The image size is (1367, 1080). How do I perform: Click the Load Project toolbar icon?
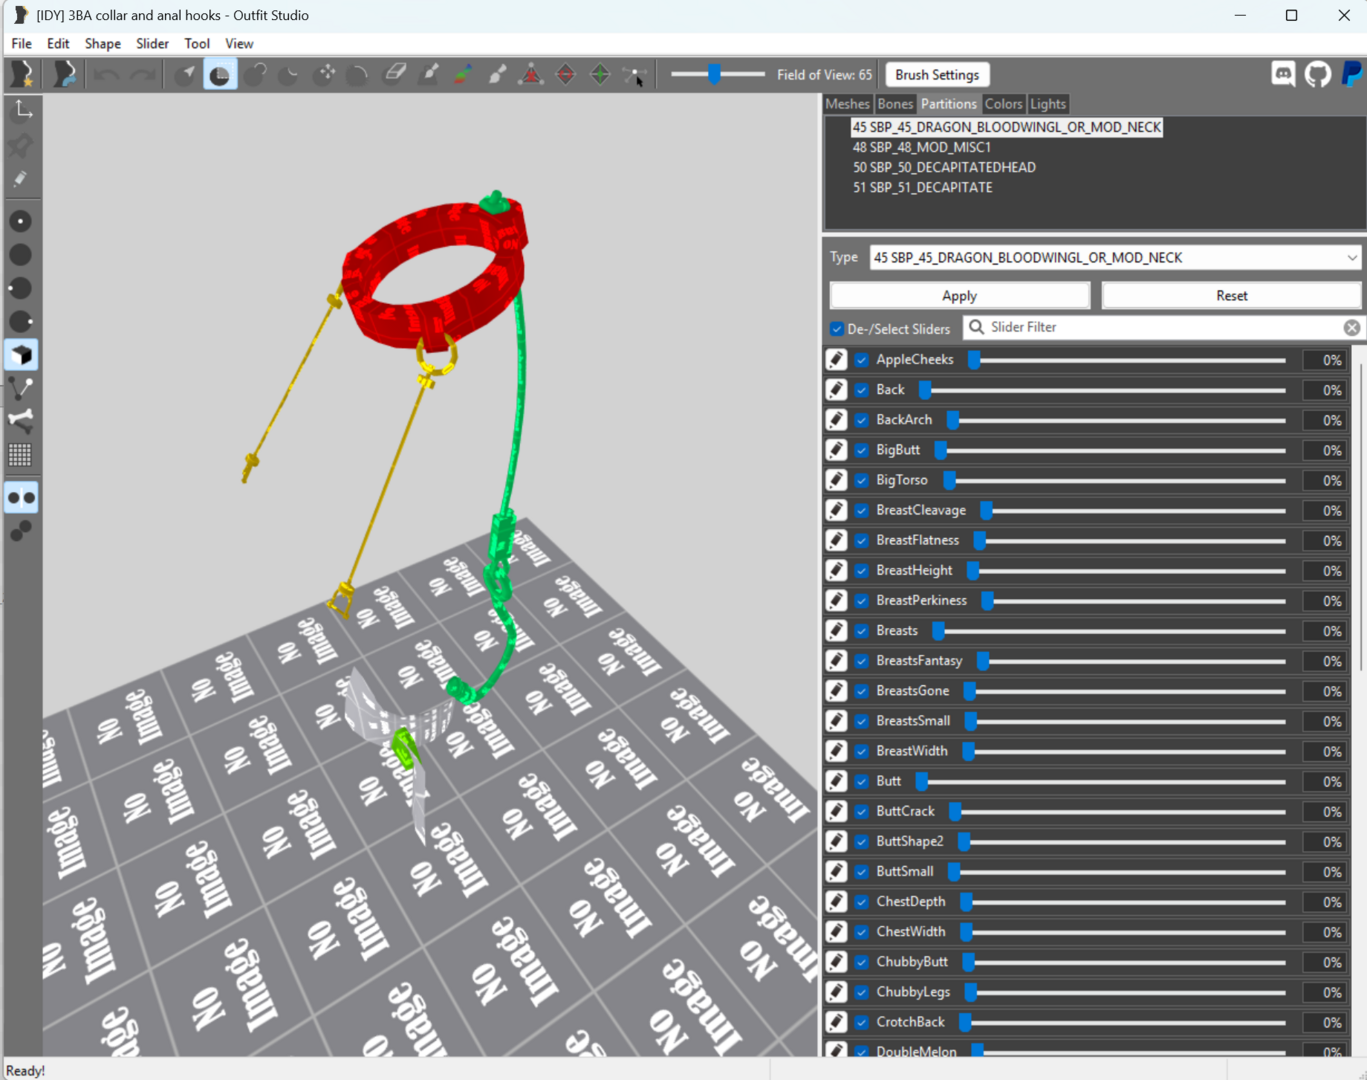[x=65, y=75]
